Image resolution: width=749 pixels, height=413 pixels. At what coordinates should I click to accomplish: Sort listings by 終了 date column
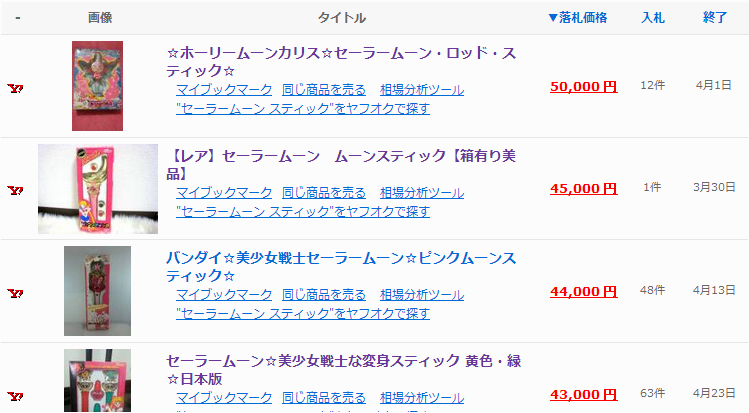click(x=715, y=18)
